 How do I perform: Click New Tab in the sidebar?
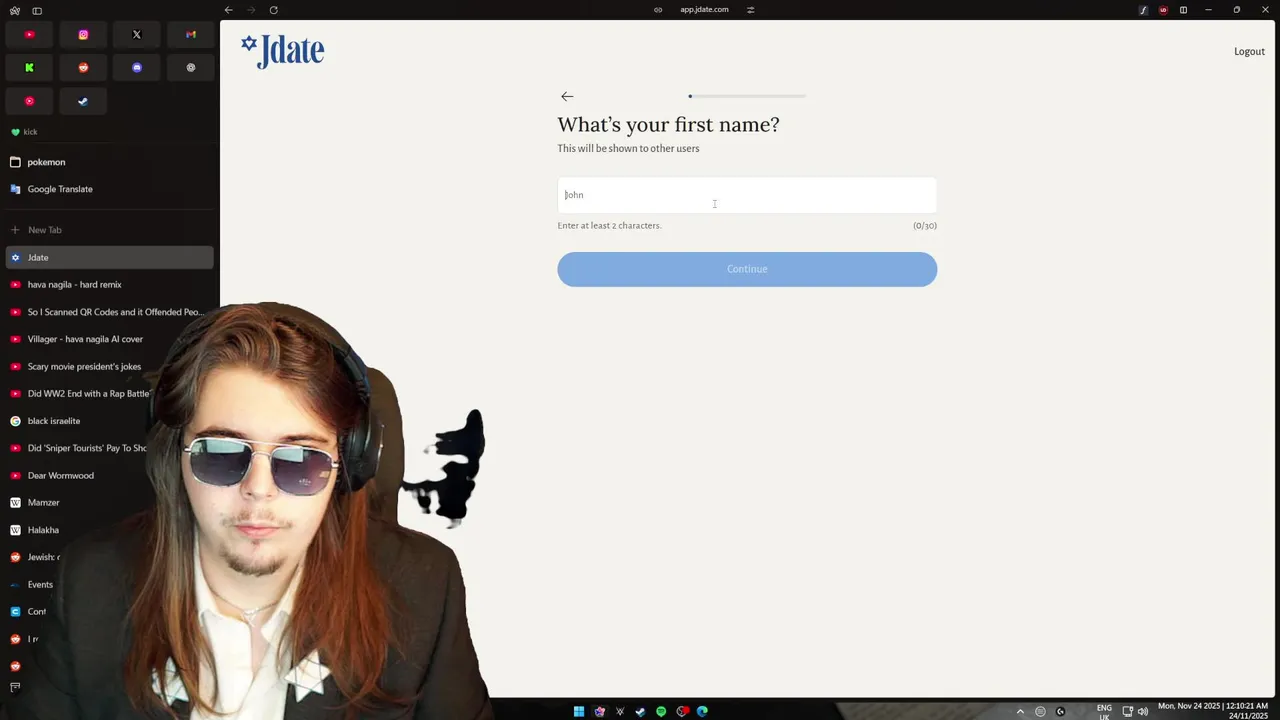(x=109, y=230)
